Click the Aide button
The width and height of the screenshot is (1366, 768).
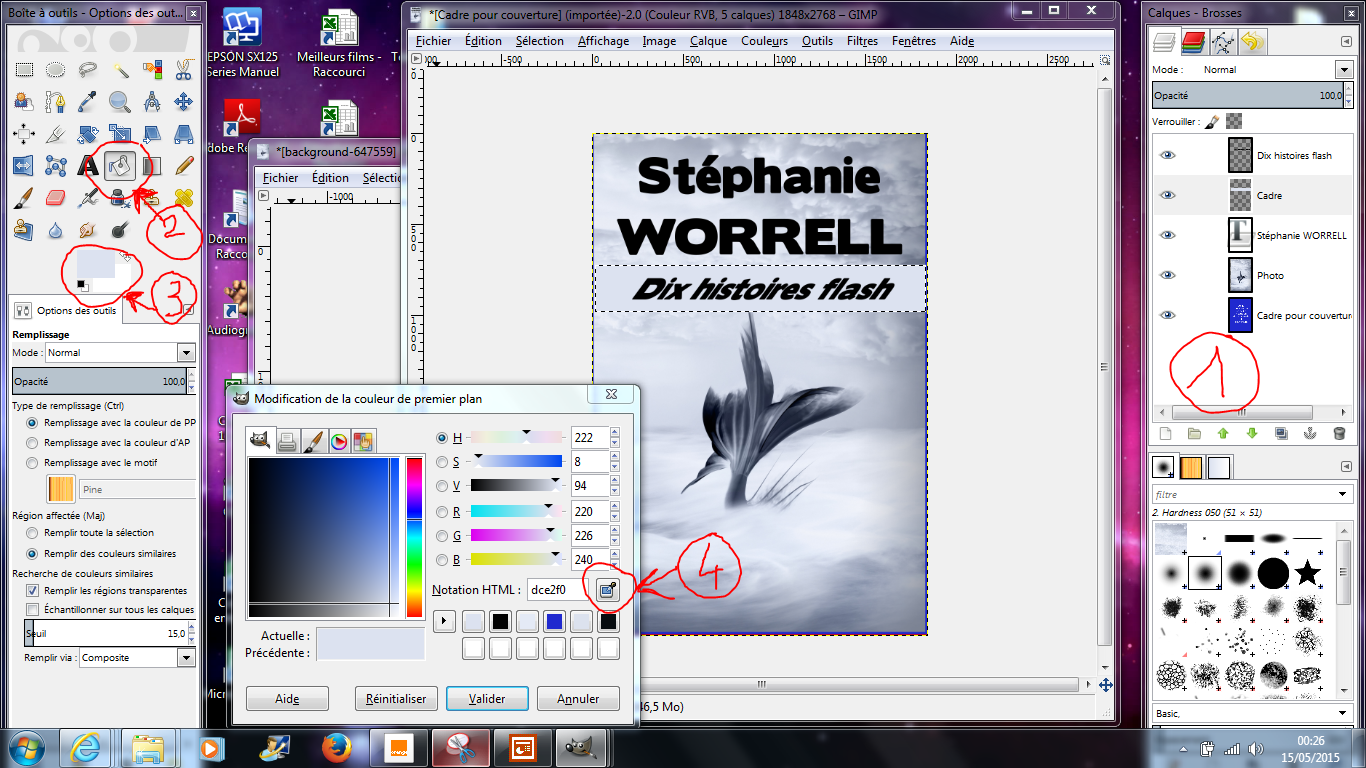pyautogui.click(x=287, y=699)
